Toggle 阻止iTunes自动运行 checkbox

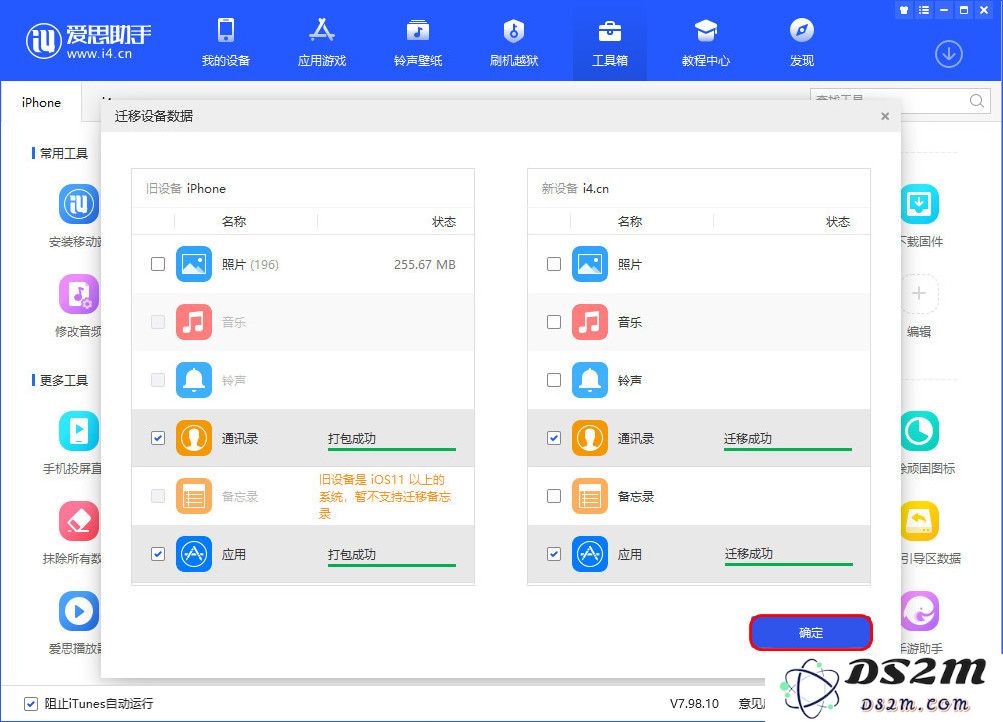[x=31, y=703]
